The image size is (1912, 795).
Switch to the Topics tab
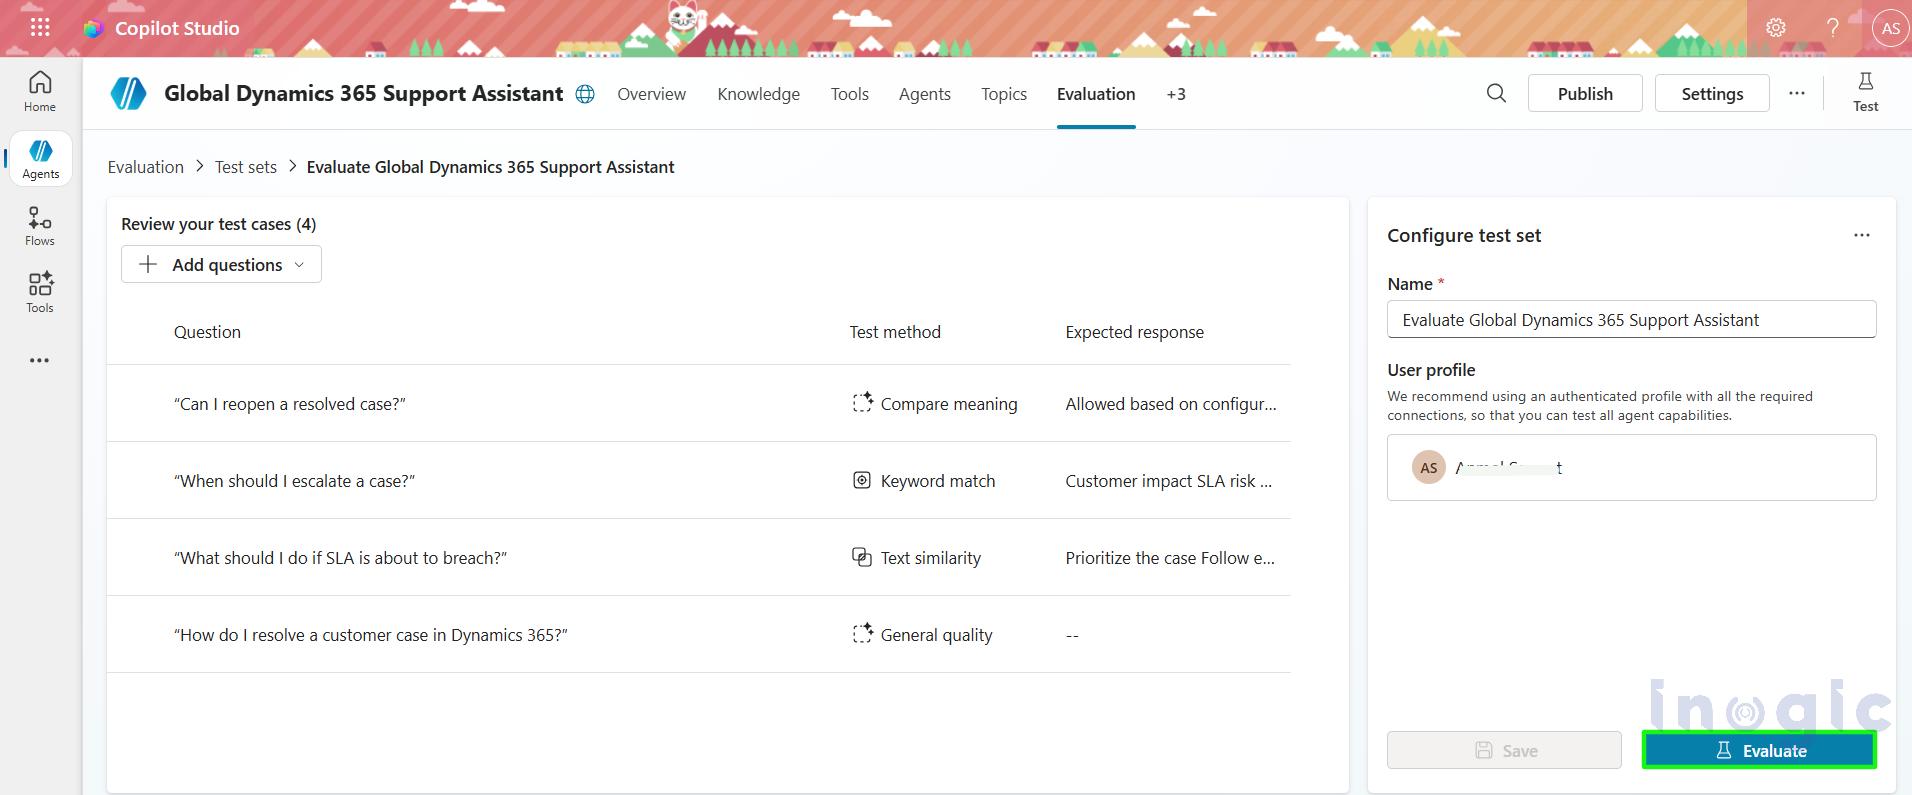click(1003, 94)
